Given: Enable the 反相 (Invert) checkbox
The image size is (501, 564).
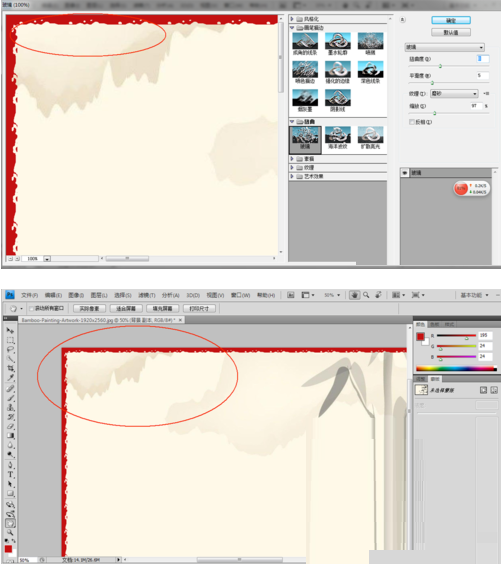Looking at the screenshot, I should point(412,122).
